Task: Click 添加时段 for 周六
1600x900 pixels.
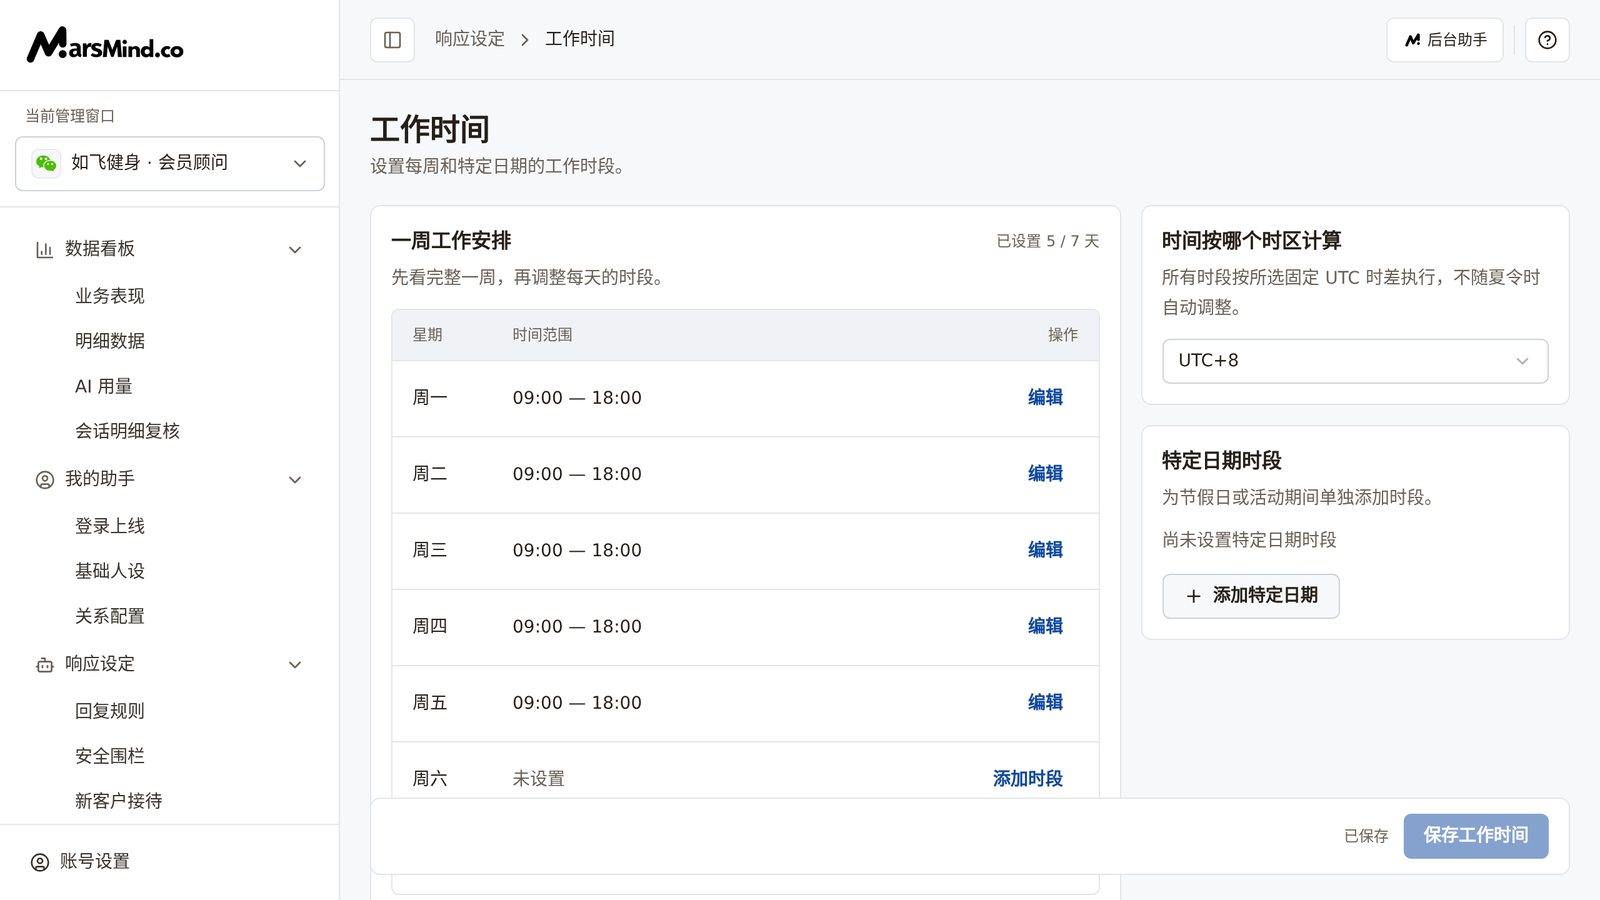Action: 1028,779
